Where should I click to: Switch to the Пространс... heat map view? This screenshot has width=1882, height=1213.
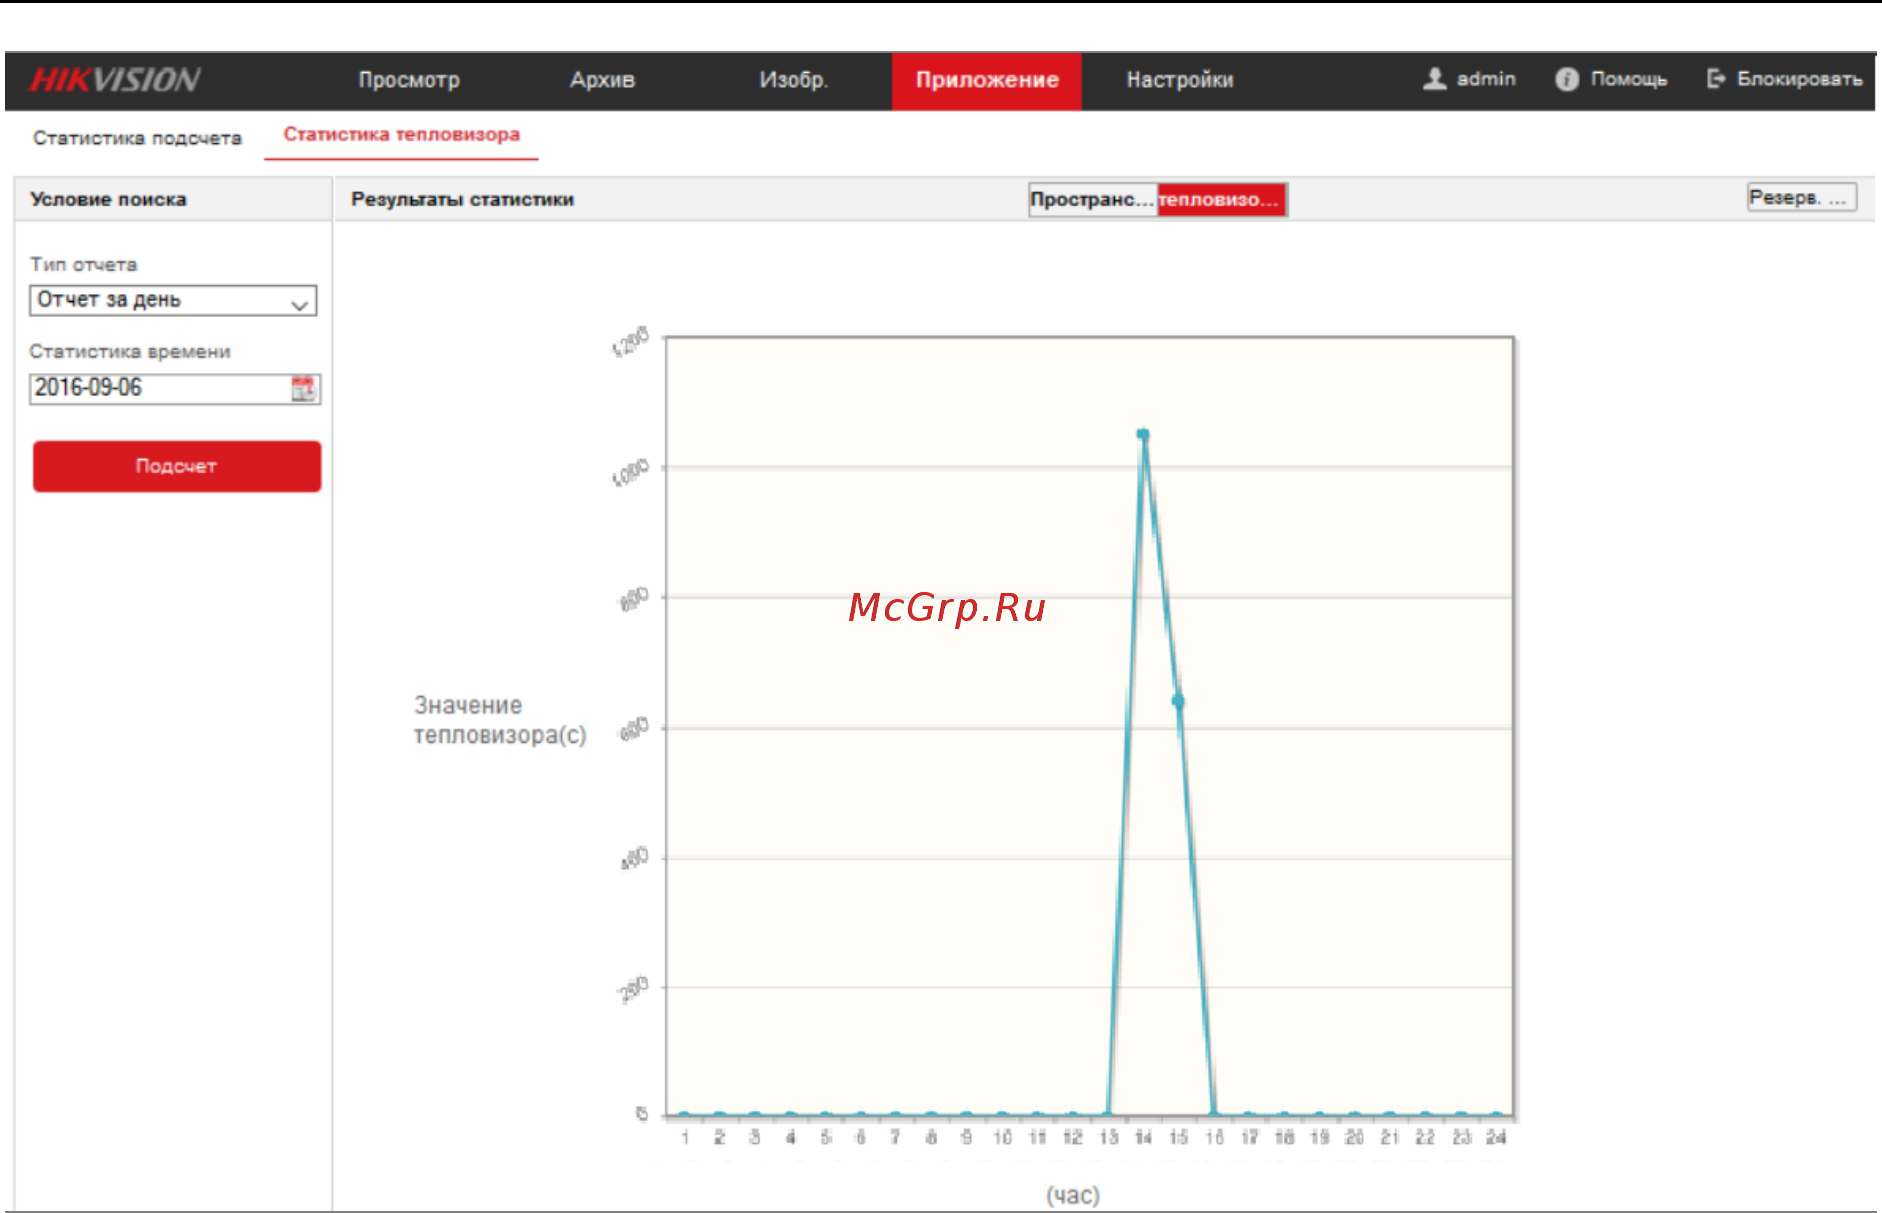[1092, 199]
